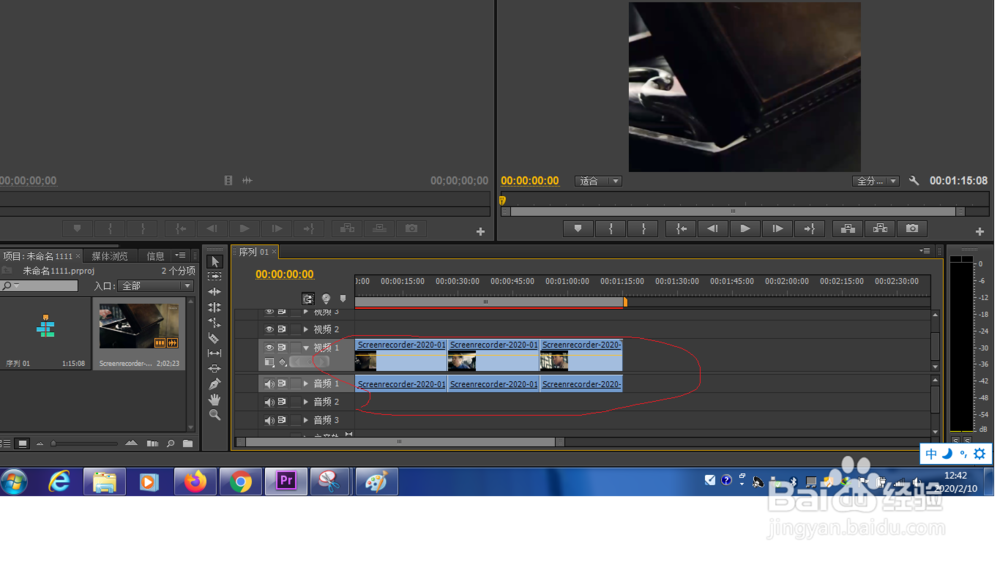Add marker in Program monitor
Screen dimensions: 1000x562
click(x=578, y=228)
